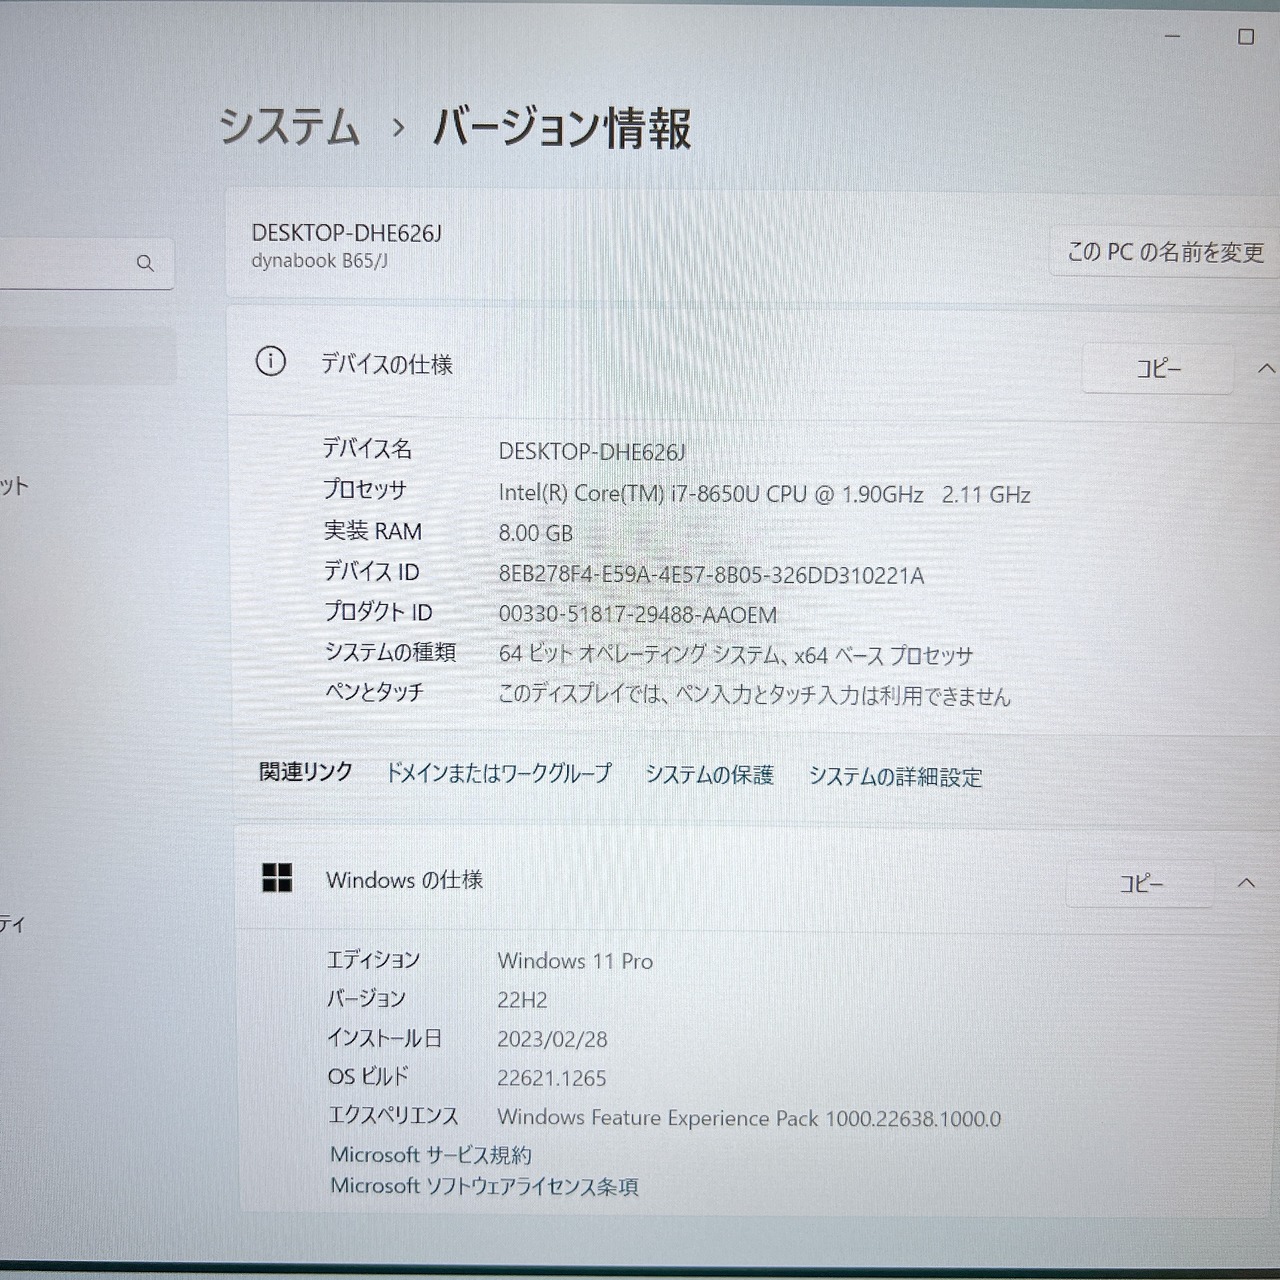The image size is (1280, 1280).
Task: Click the プロセッサ label
Action: [364, 489]
